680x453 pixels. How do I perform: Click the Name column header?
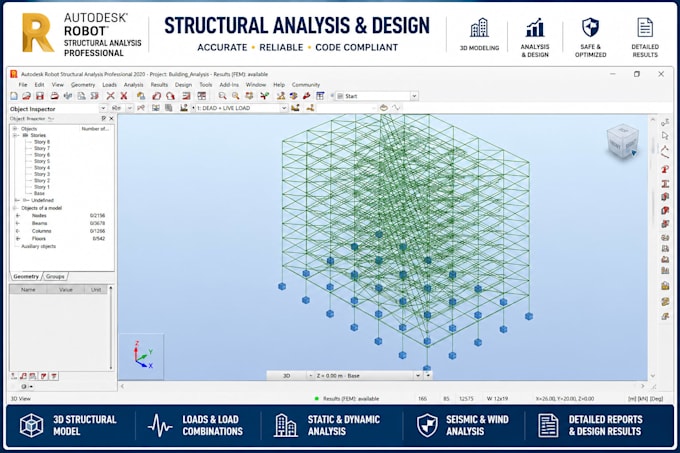click(28, 290)
